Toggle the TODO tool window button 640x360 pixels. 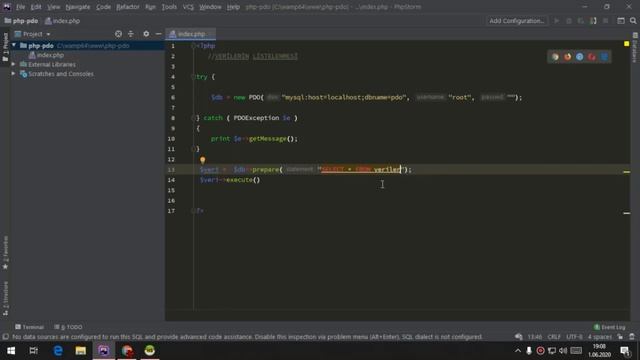pyautogui.click(x=69, y=327)
